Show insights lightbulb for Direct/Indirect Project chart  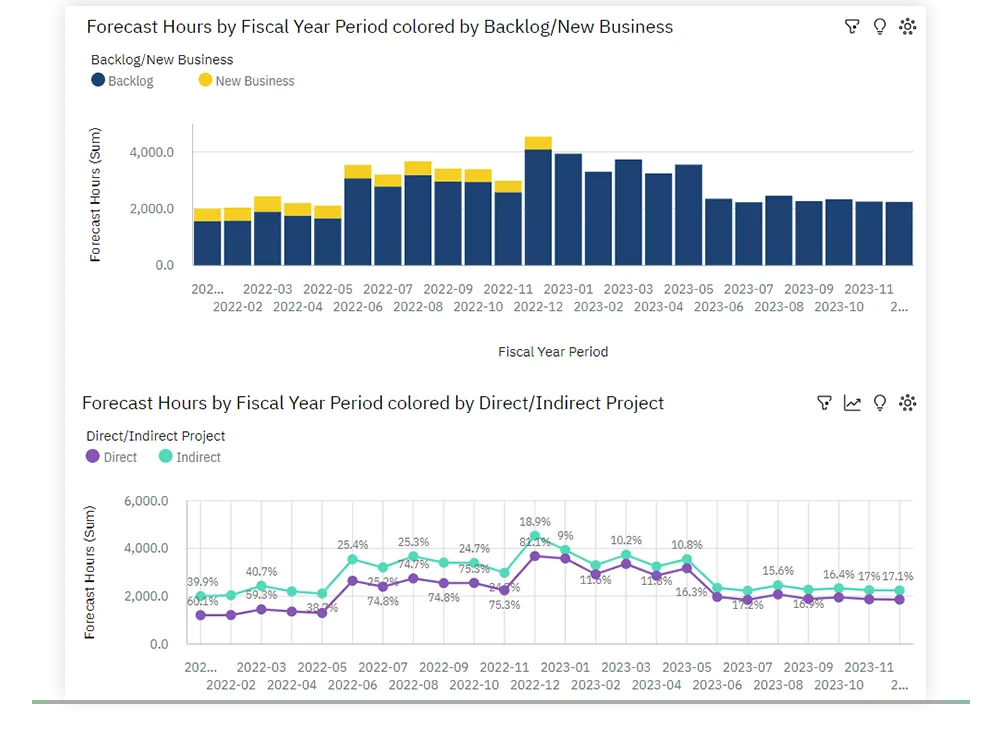(x=880, y=403)
